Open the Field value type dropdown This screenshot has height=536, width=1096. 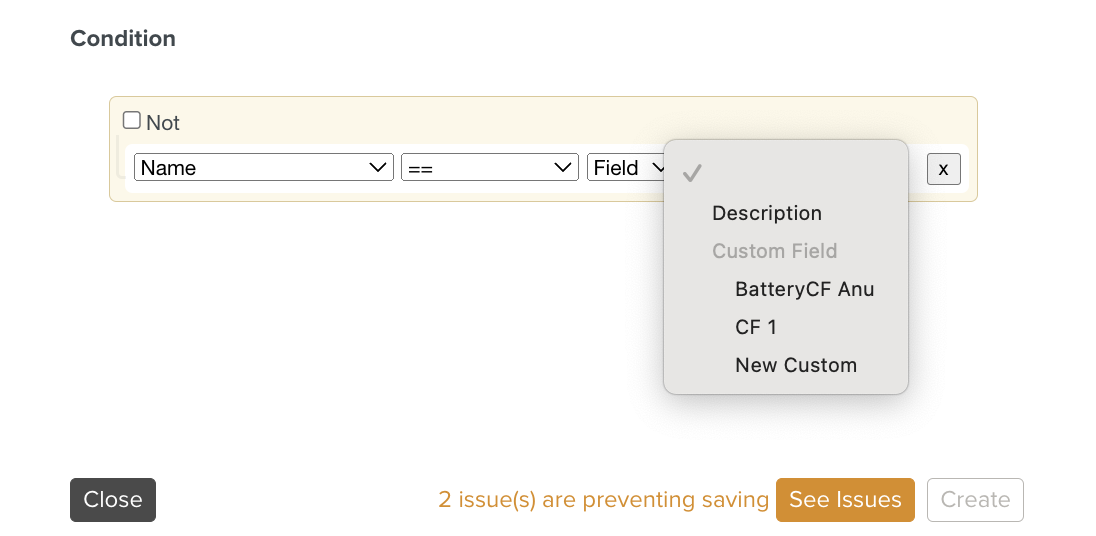626,168
